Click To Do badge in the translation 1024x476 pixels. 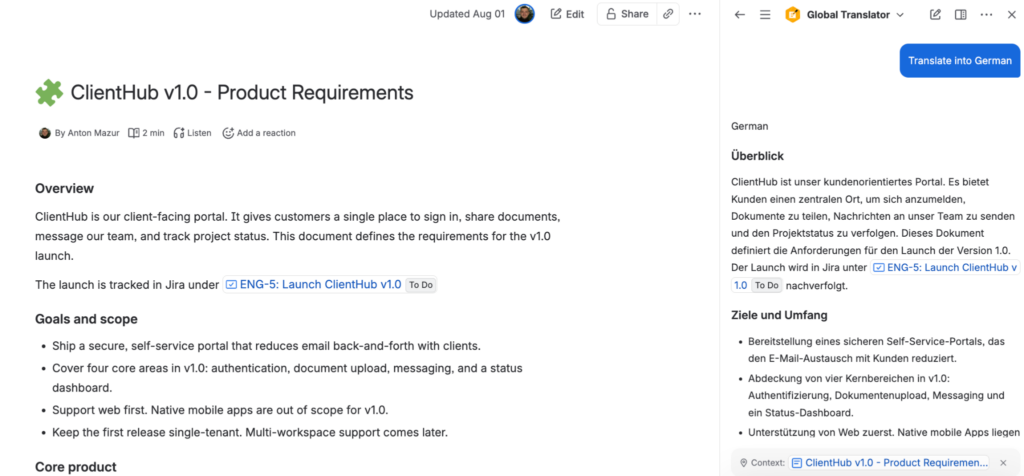pos(766,285)
